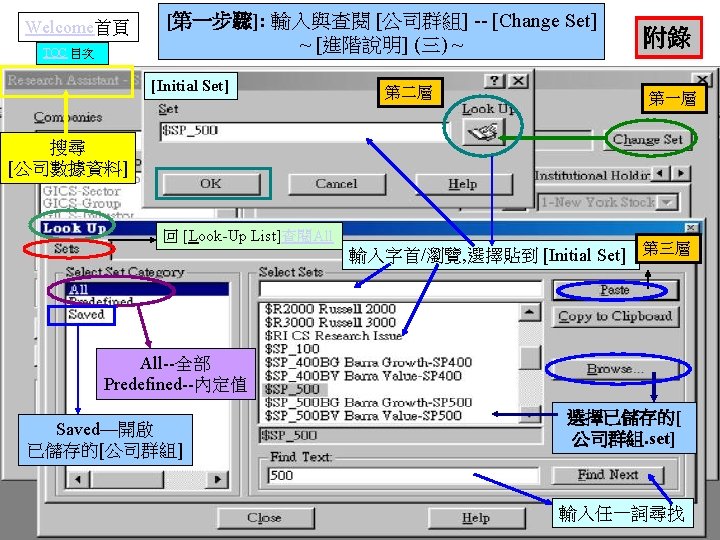Screen dimensions: 720x540
Task: Select the All set category
Action: [x=147, y=289]
